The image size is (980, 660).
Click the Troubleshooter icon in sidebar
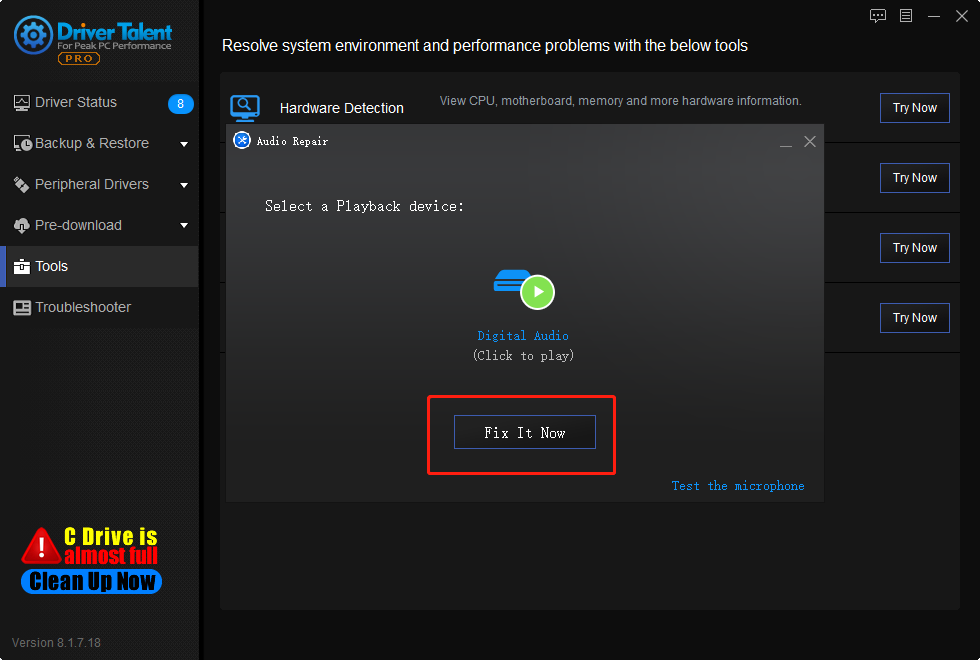pos(22,308)
